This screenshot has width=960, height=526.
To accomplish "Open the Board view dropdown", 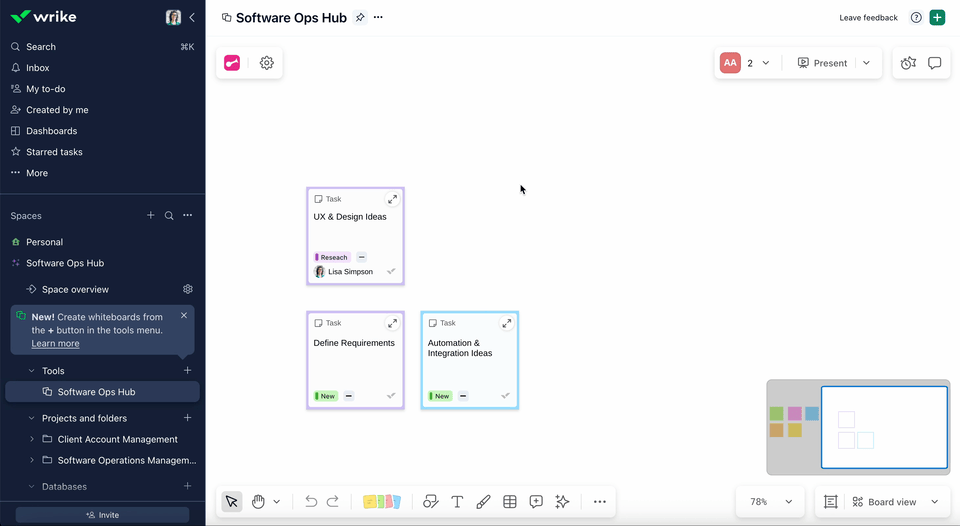I will (x=895, y=502).
